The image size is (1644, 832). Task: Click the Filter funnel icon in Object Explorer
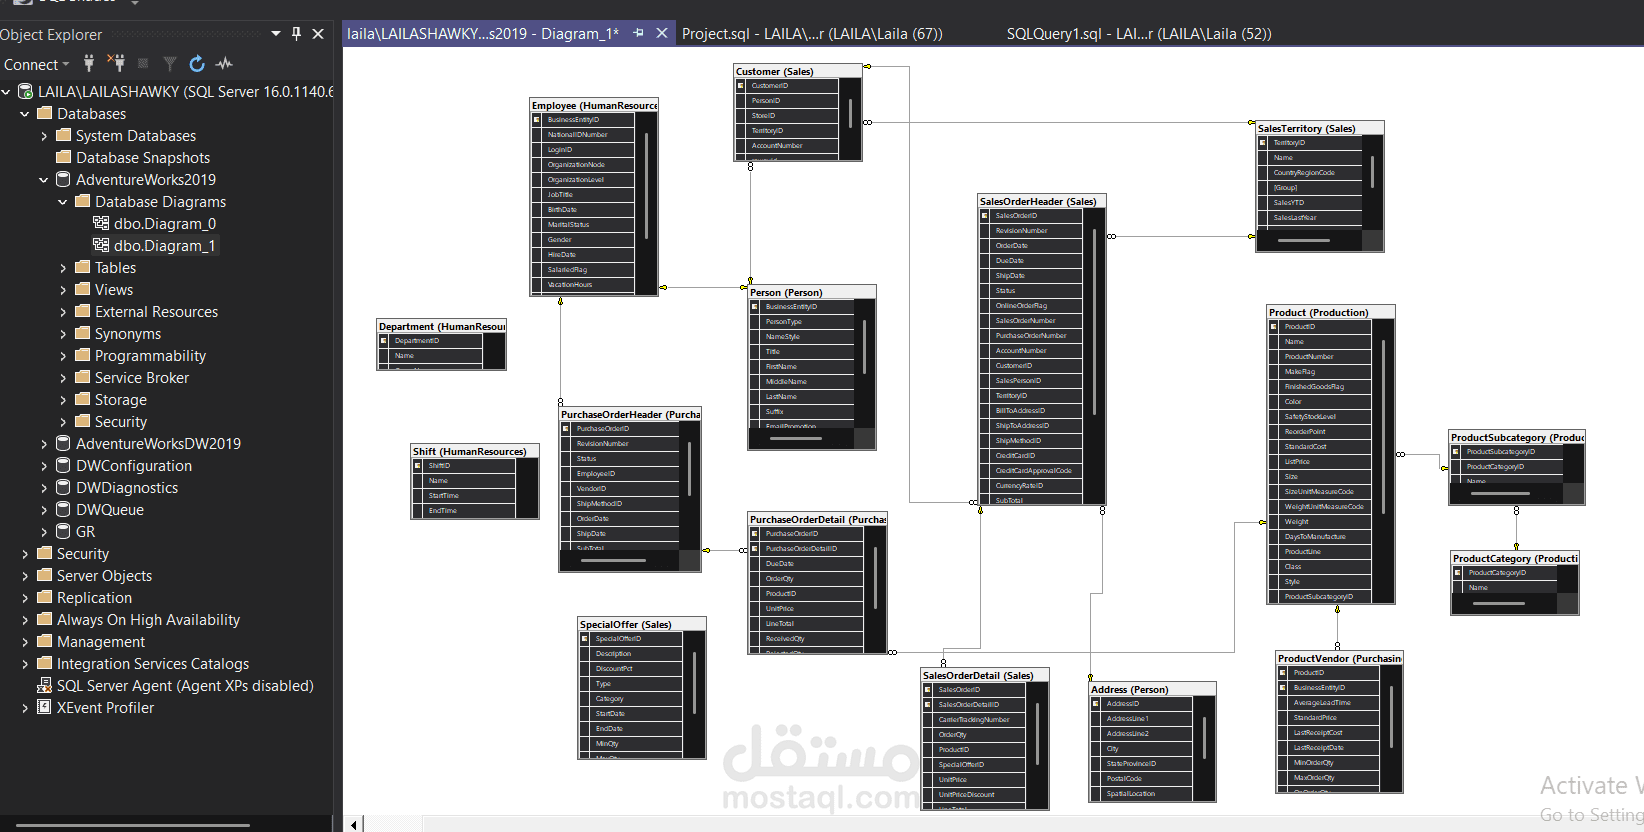[x=170, y=64]
